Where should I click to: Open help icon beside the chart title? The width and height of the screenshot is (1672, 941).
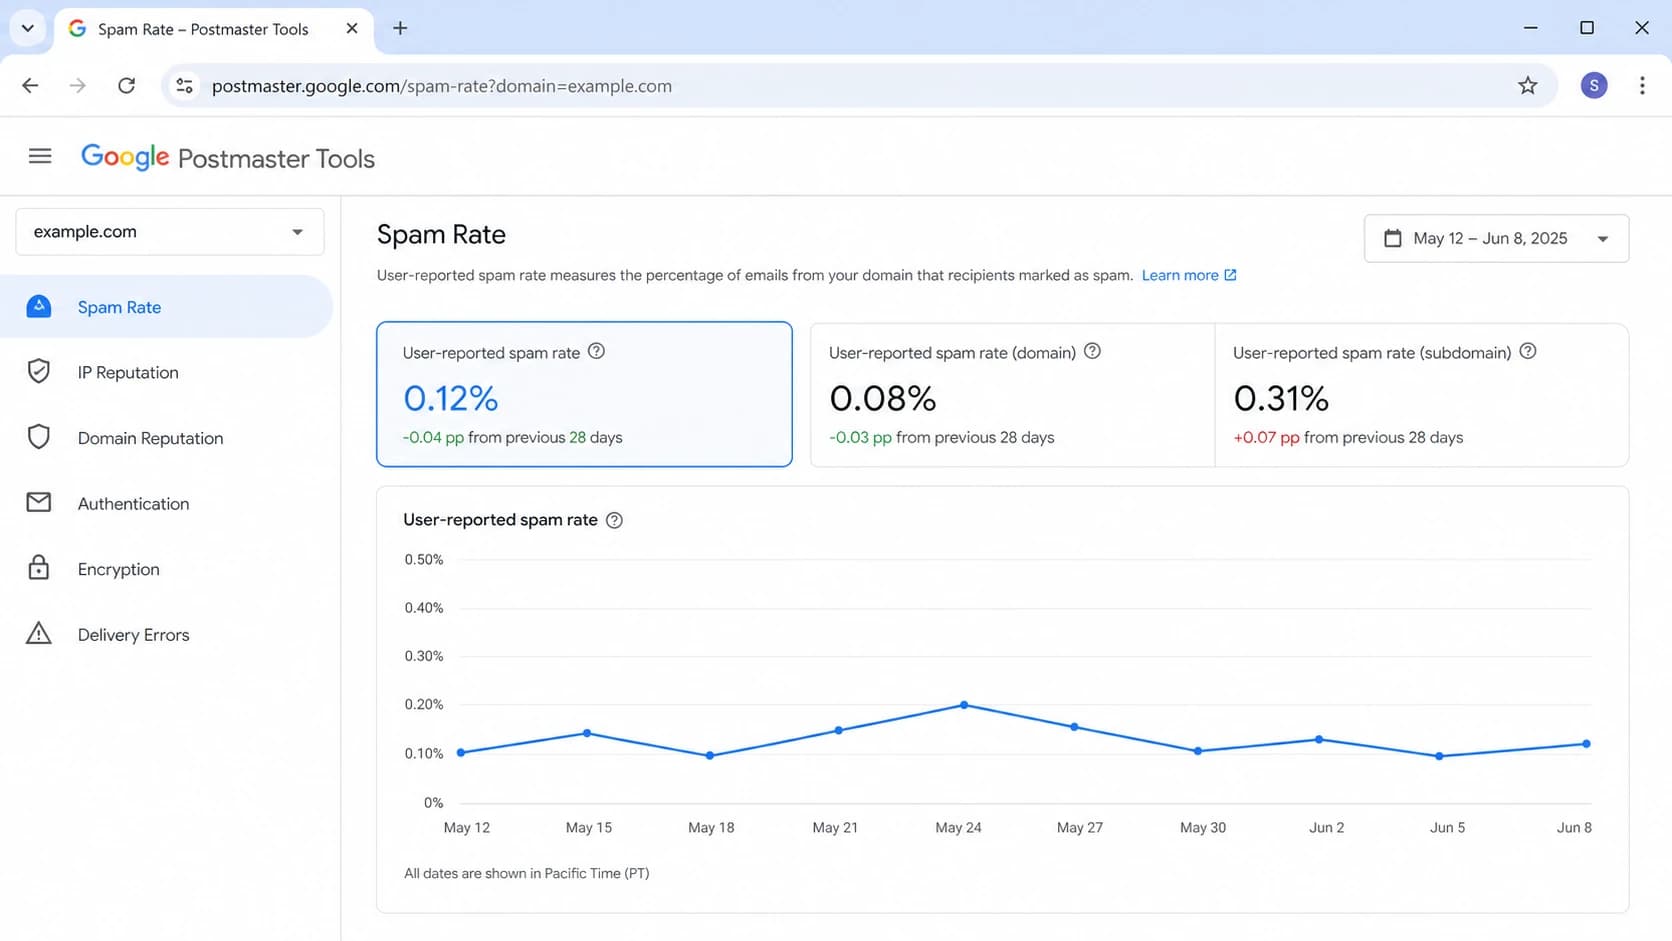pyautogui.click(x=614, y=520)
